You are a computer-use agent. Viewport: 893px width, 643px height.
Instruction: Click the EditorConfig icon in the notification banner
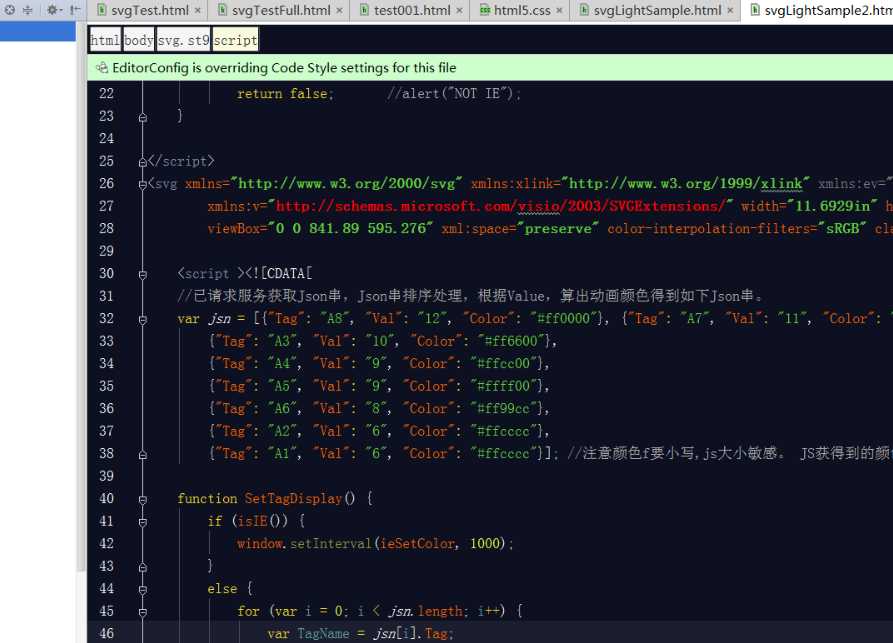(x=102, y=68)
